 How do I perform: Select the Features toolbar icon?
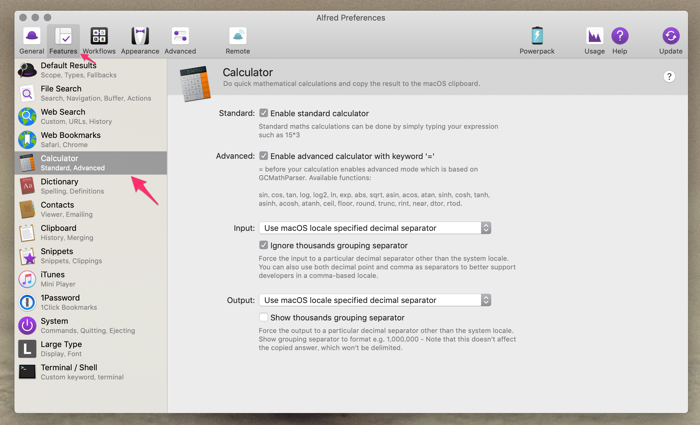[x=63, y=36]
